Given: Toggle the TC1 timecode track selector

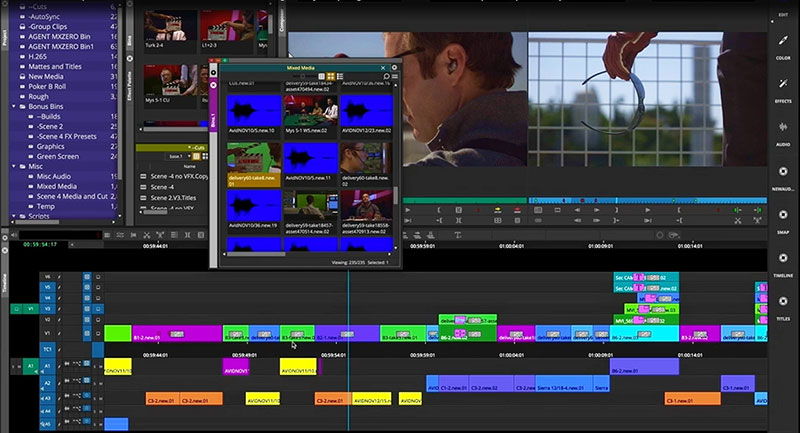Looking at the screenshot, I should pos(47,349).
